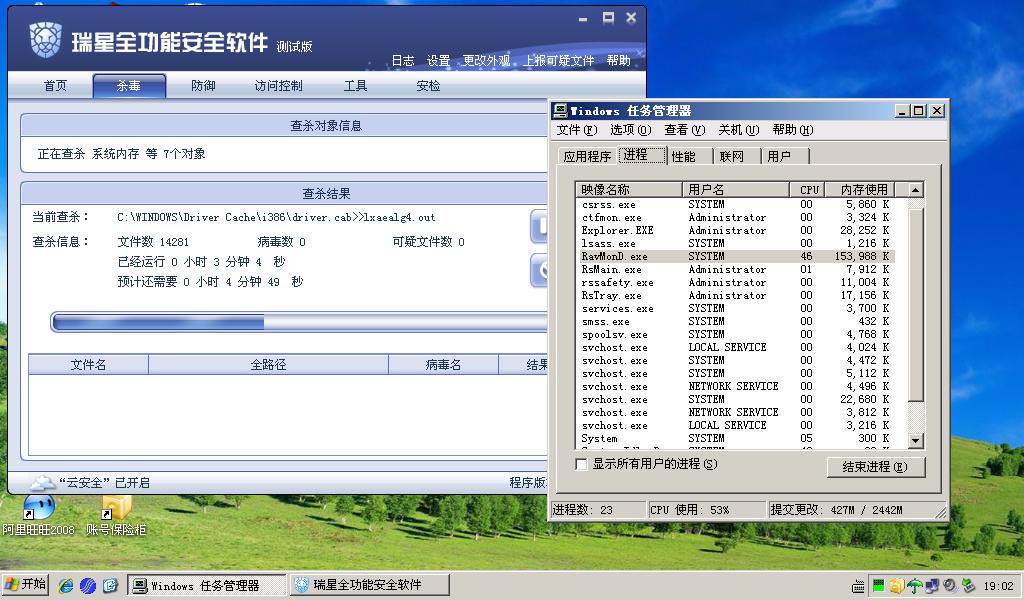1024x600 pixels.
Task: Open the keyboard input method tray icon
Action: tap(858, 586)
